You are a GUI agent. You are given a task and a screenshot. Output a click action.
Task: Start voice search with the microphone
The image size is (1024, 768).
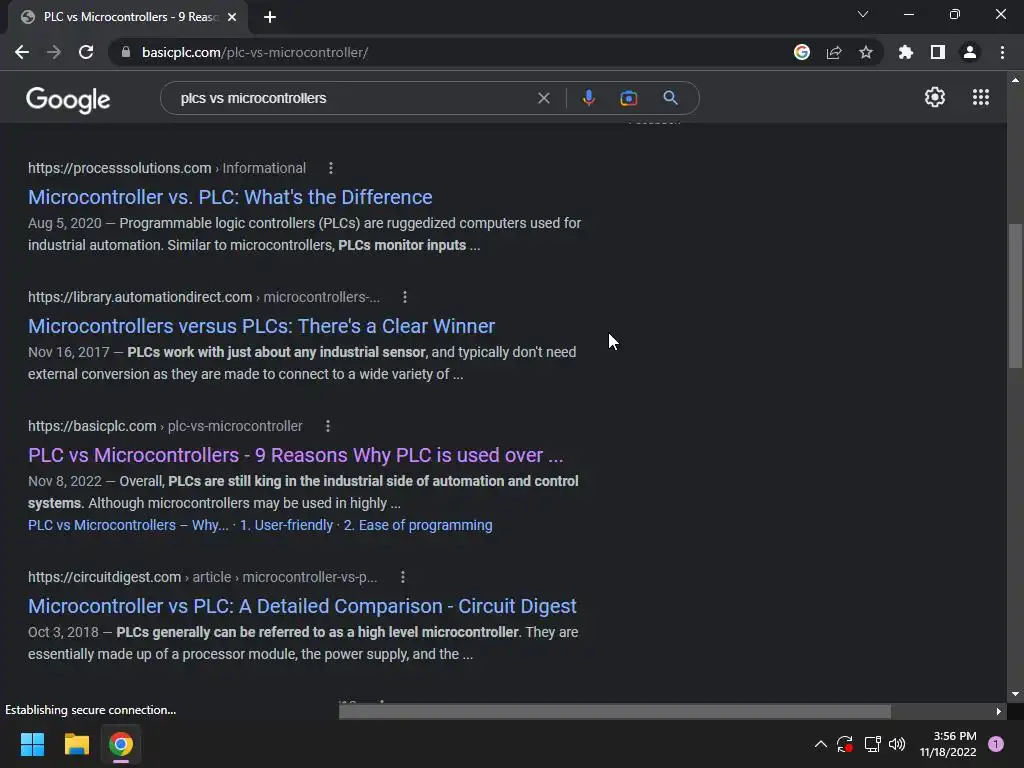(588, 98)
